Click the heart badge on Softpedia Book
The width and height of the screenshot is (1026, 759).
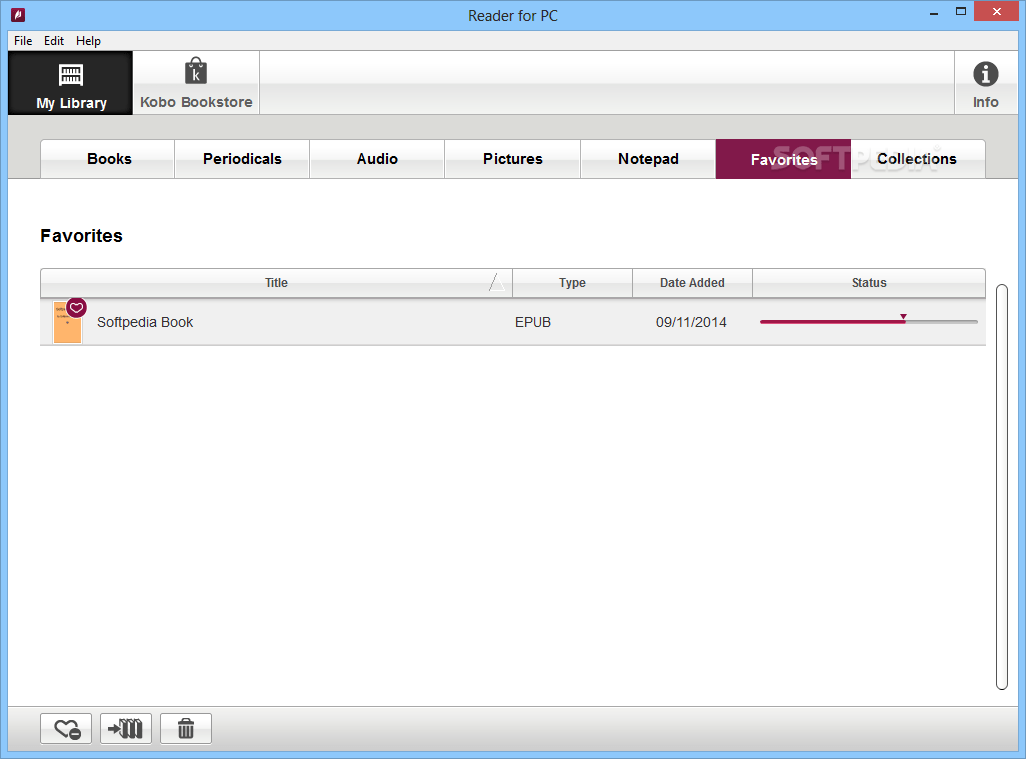(77, 308)
